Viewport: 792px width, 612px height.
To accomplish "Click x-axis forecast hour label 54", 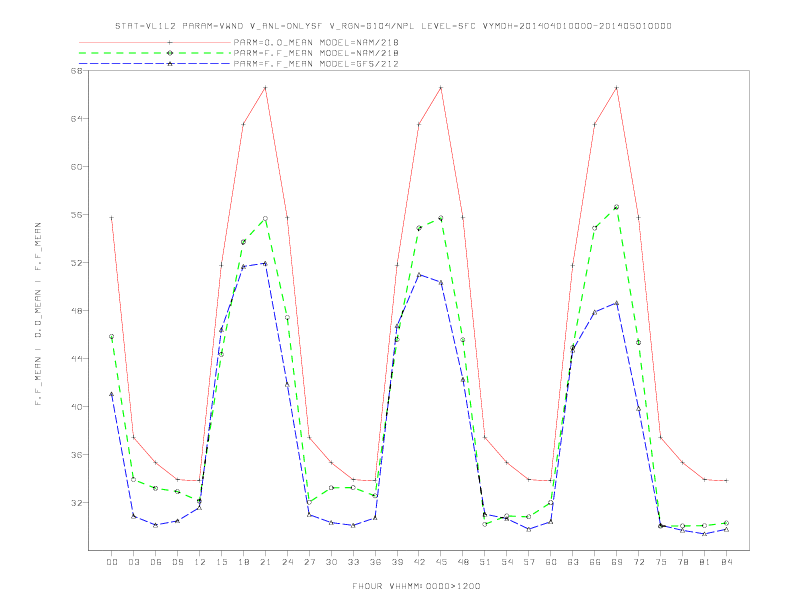I will 507,562.
